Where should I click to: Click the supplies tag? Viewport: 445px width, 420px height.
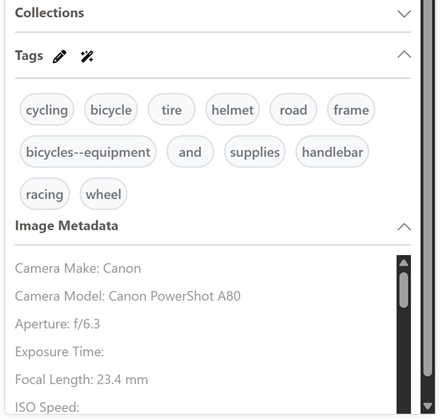pos(255,152)
